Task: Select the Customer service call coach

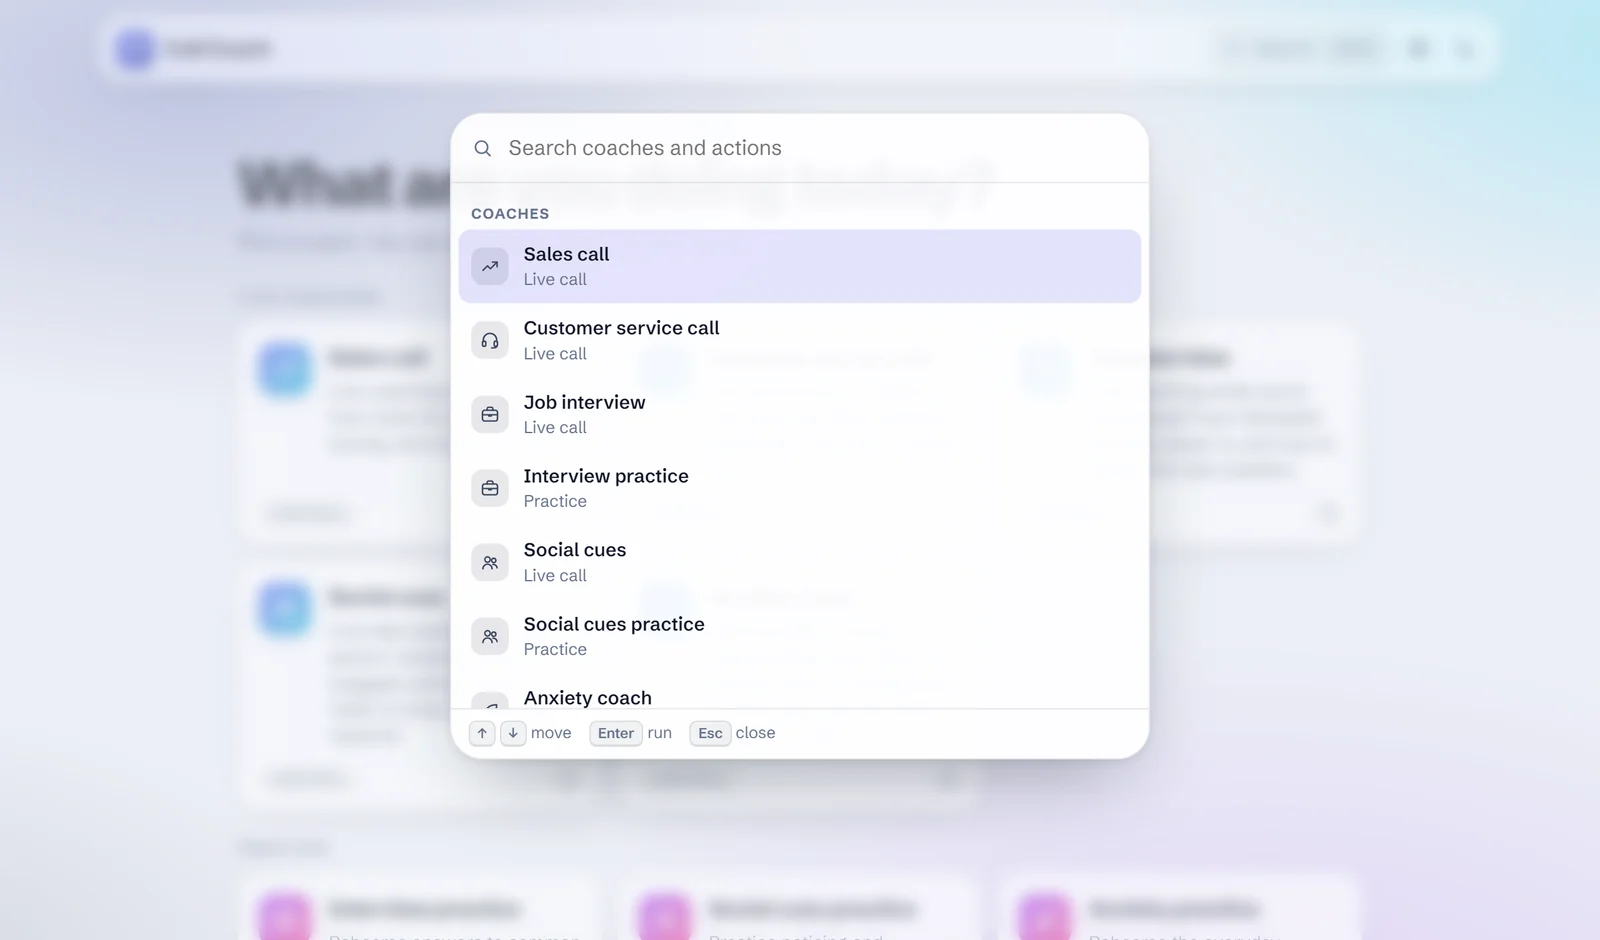Action: (x=800, y=340)
